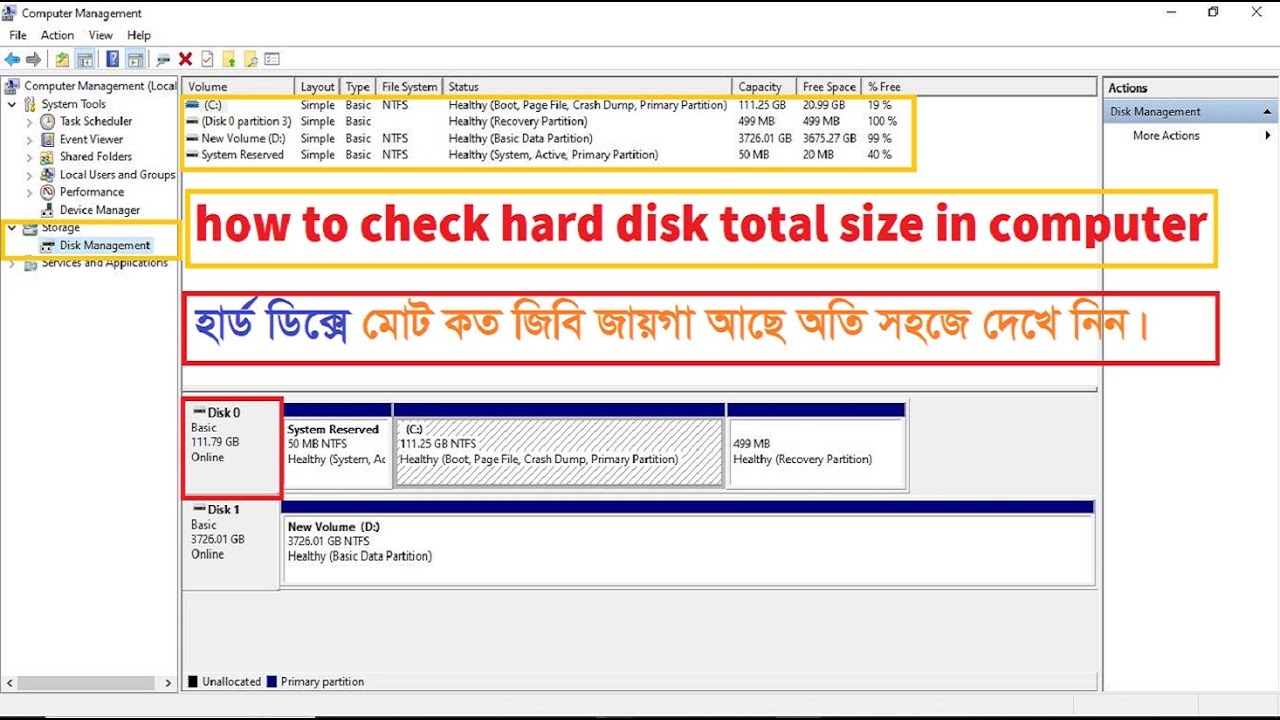Screen dimensions: 1280x720
Task: Select the Disk 0 label box
Action: pos(232,448)
